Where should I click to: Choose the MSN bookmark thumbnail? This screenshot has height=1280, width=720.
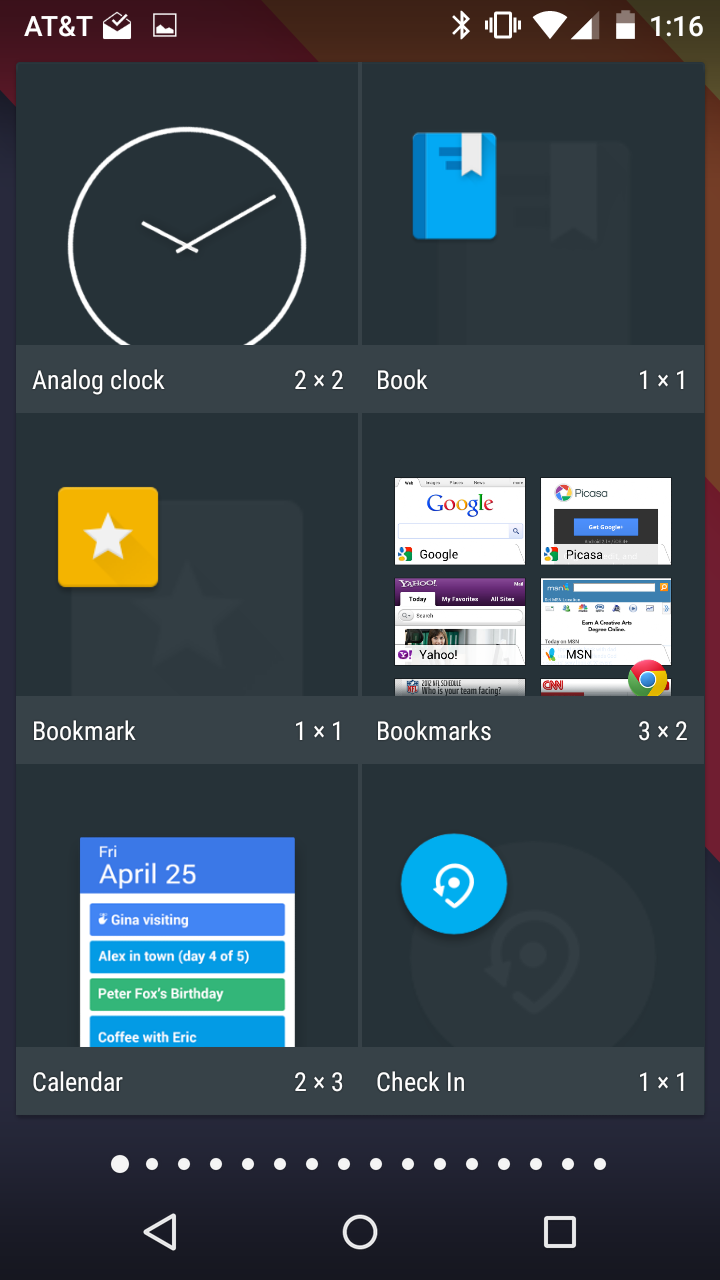click(606, 621)
